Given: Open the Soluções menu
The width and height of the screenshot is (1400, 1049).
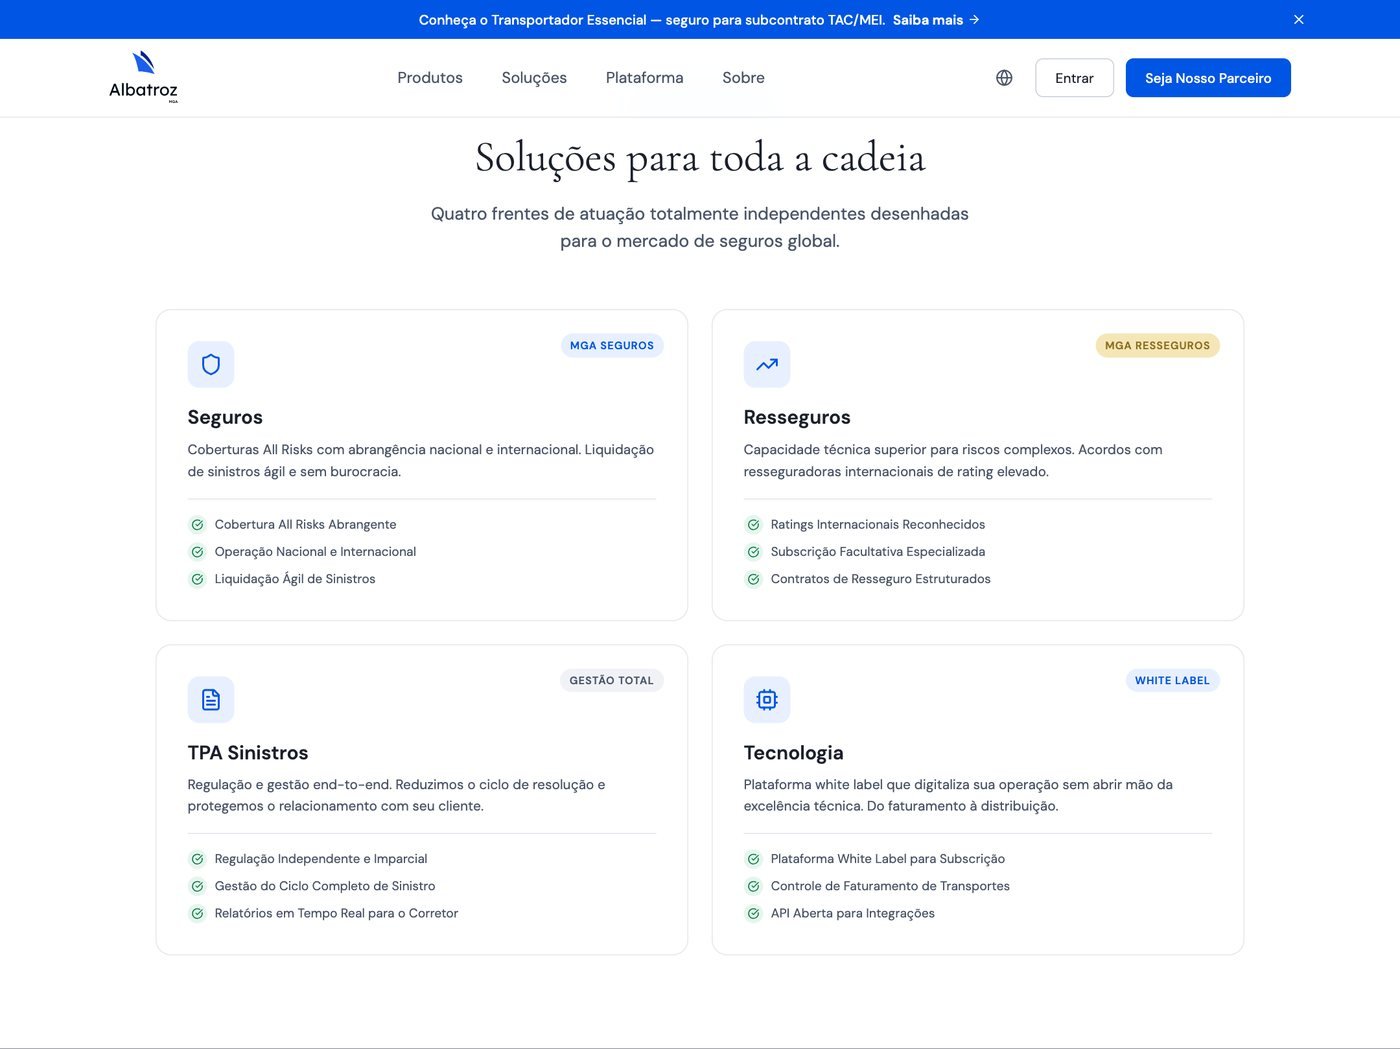Looking at the screenshot, I should click(534, 78).
